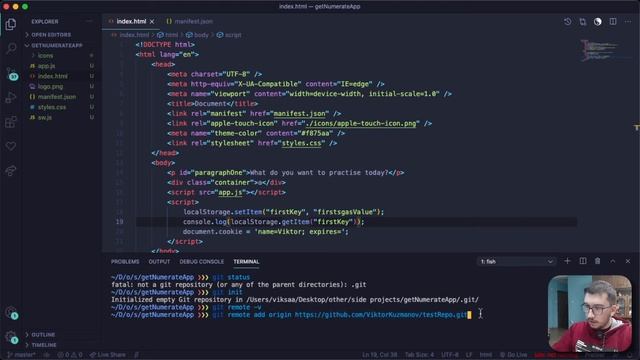This screenshot has width=640, height=360.
Task: Open the Extensions view
Action: (11, 122)
